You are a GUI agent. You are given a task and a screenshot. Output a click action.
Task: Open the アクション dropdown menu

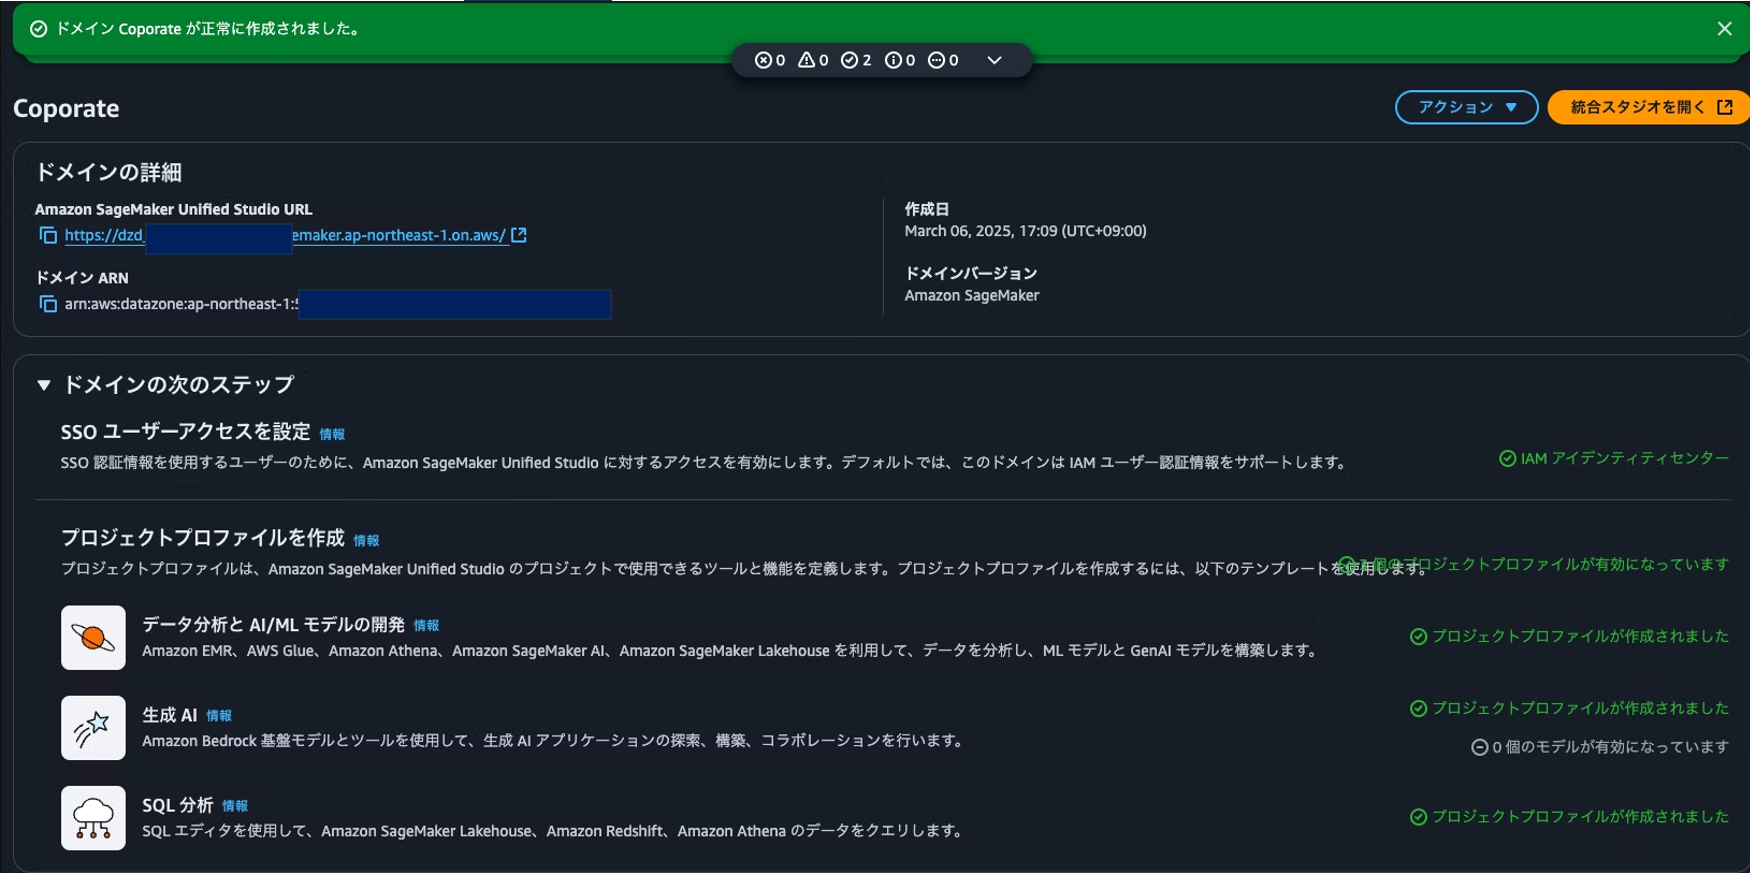click(x=1466, y=107)
